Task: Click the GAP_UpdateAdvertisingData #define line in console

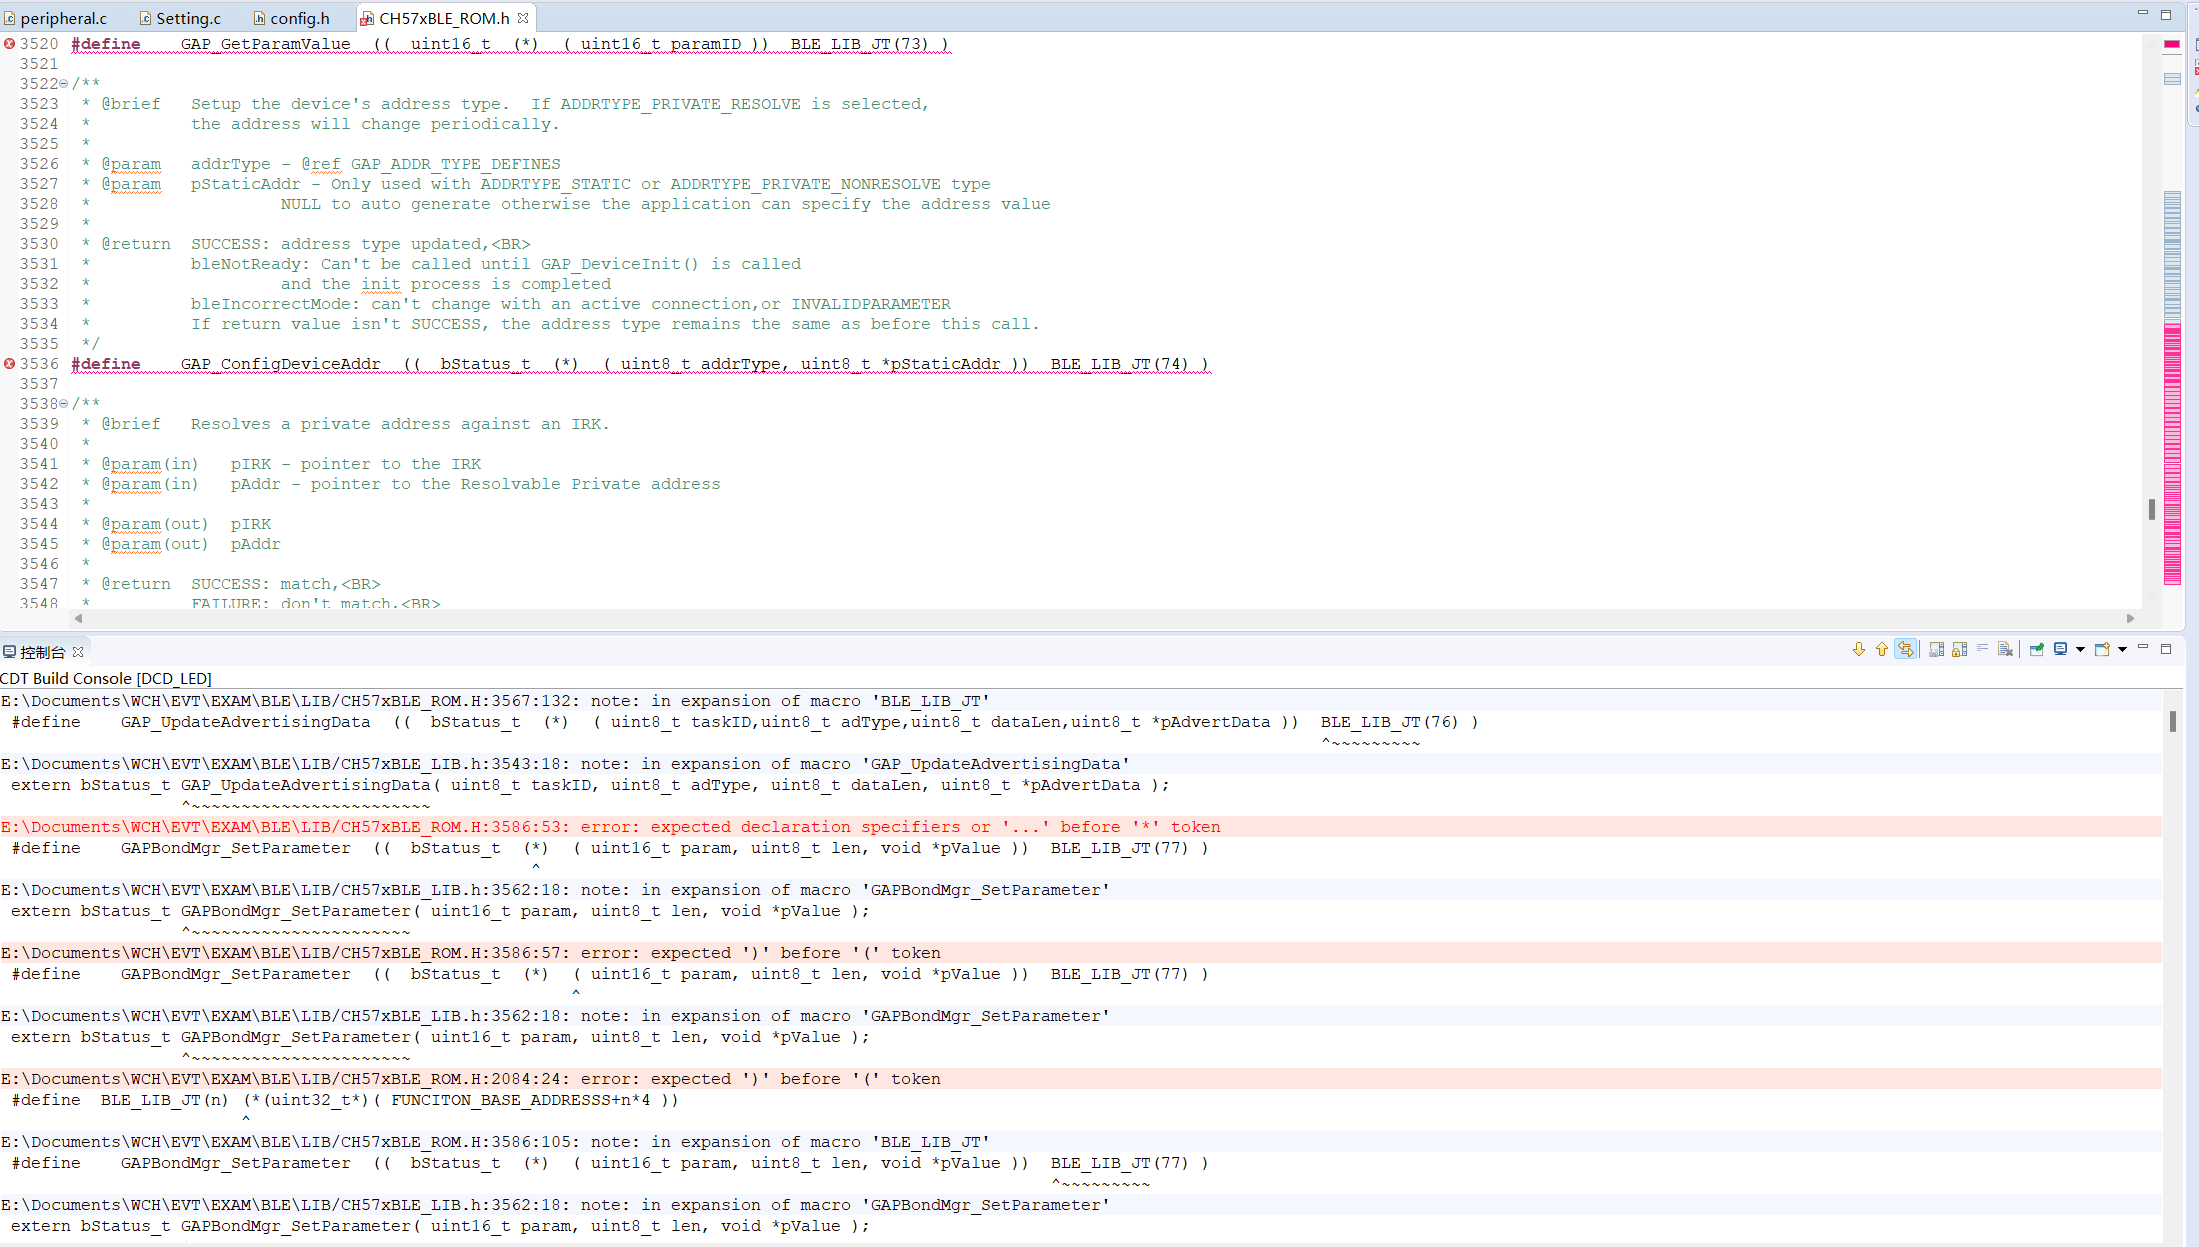Action: tap(744, 722)
